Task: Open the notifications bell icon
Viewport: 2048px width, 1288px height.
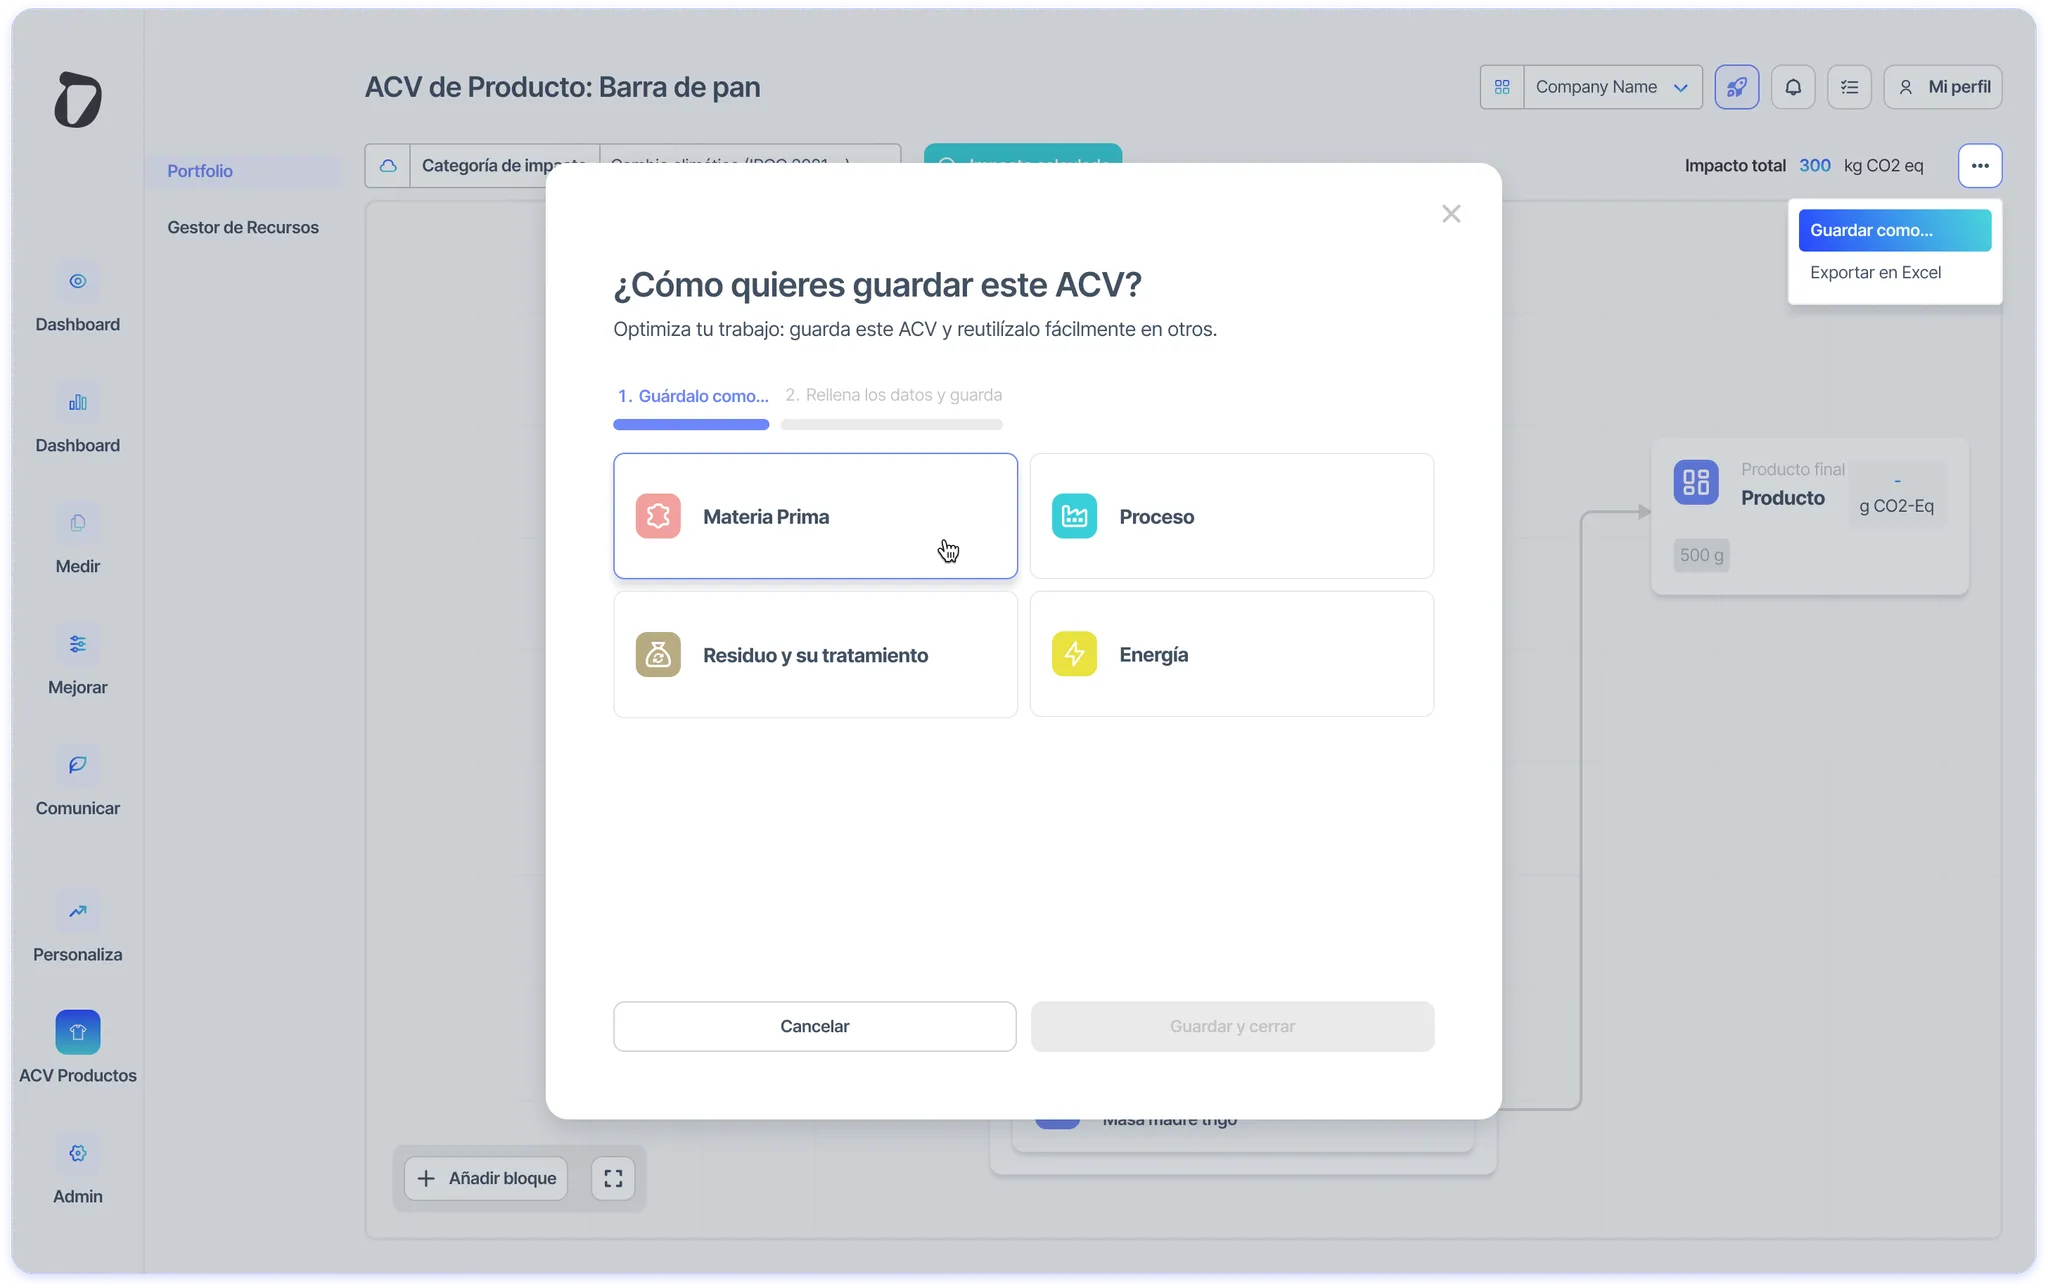Action: coord(1793,87)
